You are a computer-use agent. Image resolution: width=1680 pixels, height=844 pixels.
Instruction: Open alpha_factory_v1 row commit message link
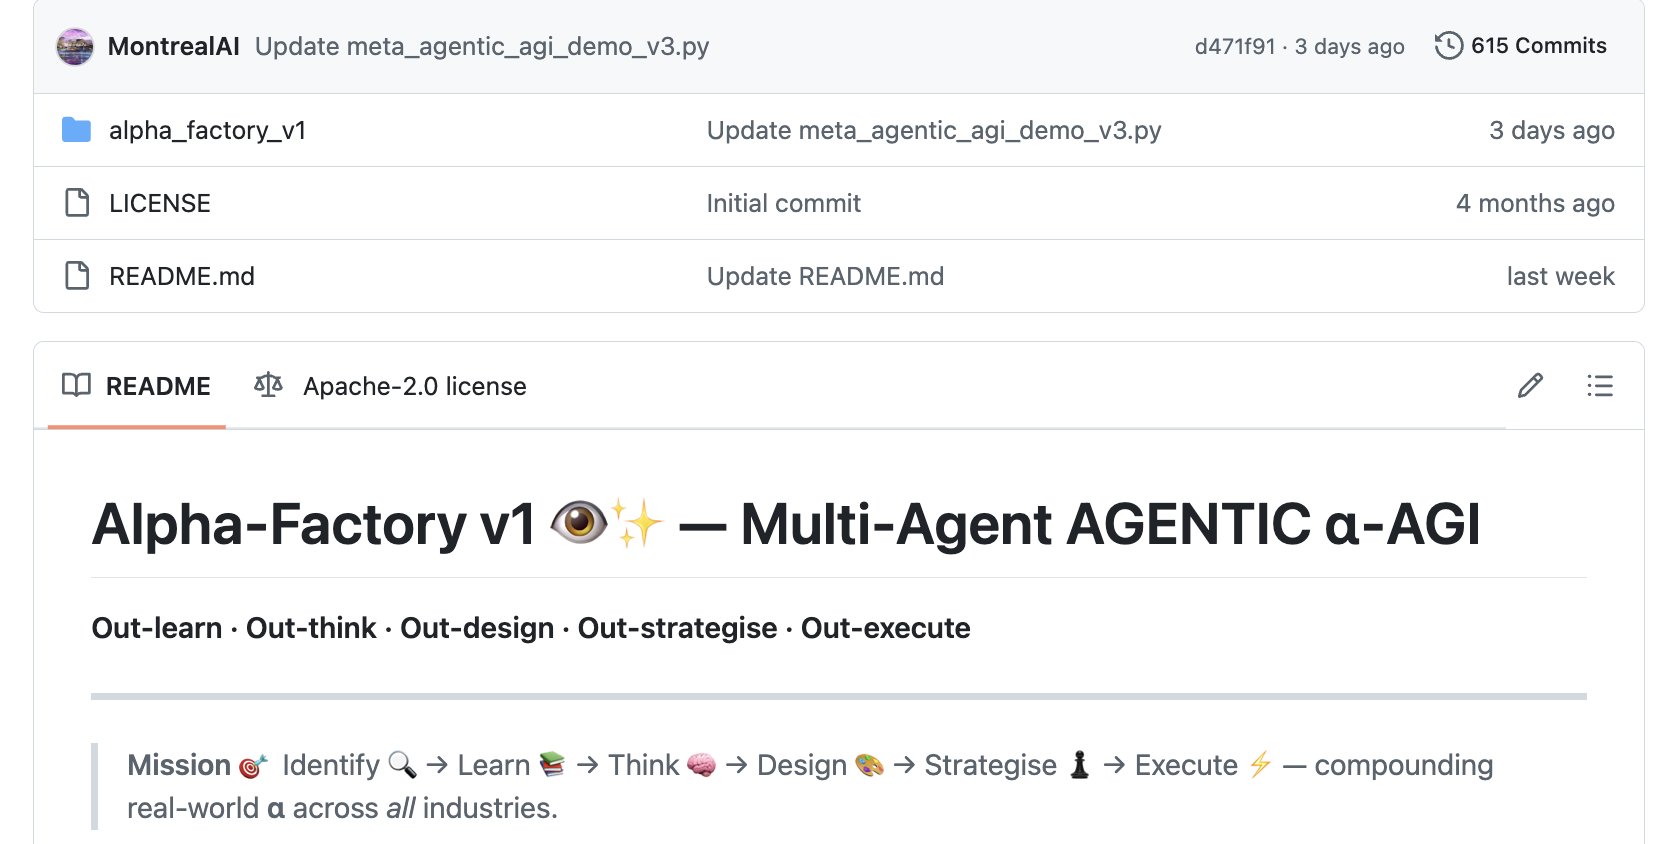click(934, 131)
